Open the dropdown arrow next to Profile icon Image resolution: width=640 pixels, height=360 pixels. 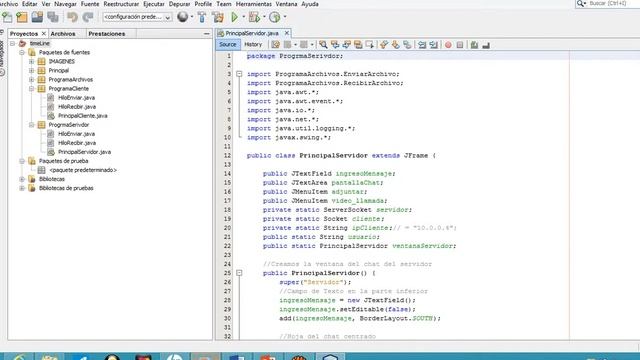284,17
